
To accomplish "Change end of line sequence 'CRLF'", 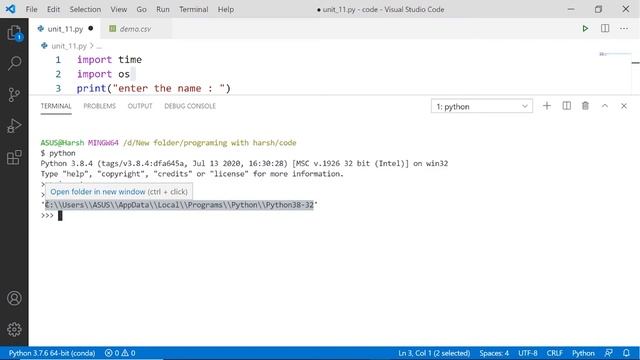I will (554, 353).
